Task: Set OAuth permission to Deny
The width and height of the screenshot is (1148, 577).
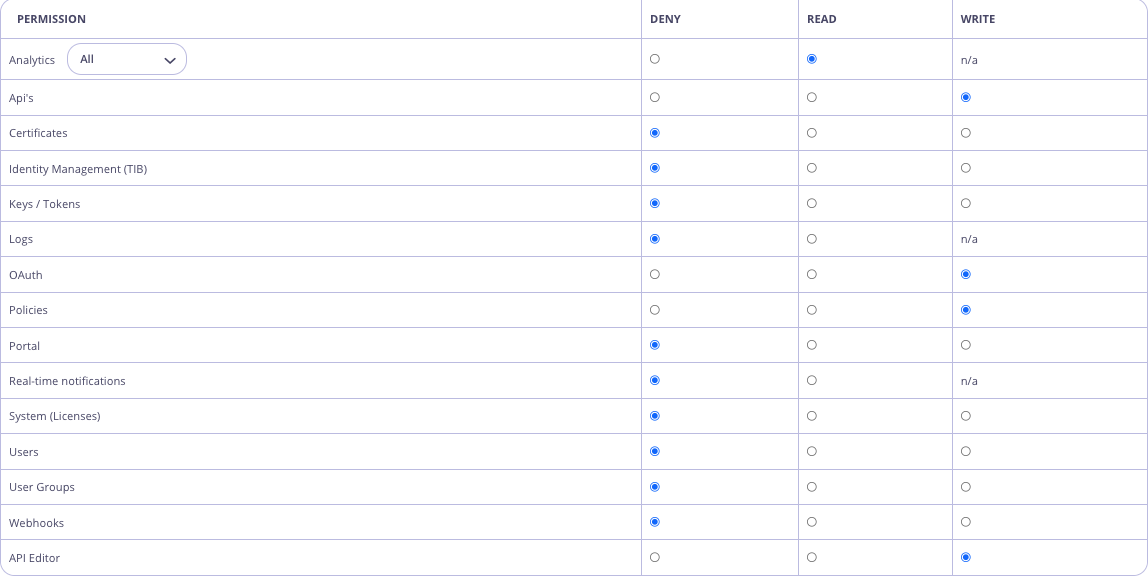Action: coord(655,274)
